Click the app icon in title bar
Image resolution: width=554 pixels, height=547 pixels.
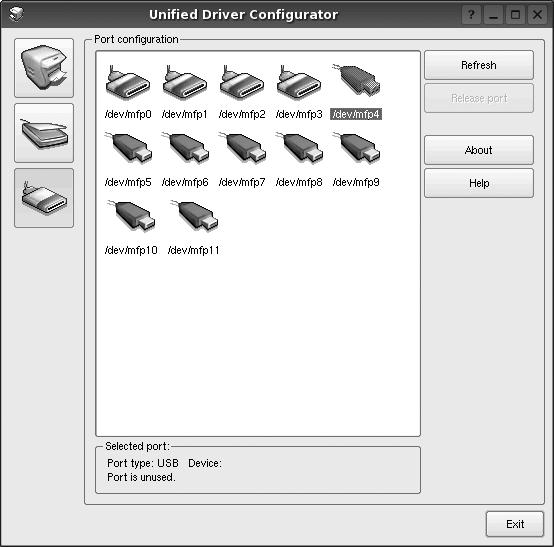[x=16, y=14]
